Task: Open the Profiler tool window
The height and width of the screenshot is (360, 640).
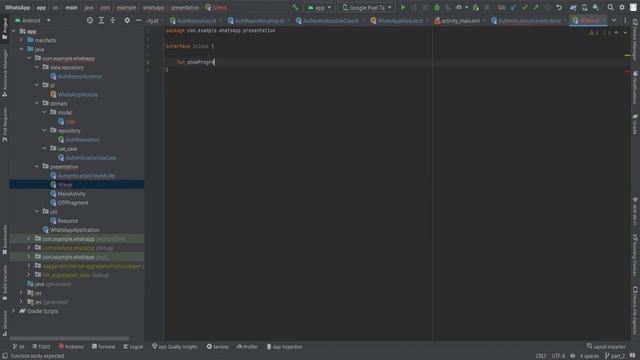Action: 247,347
